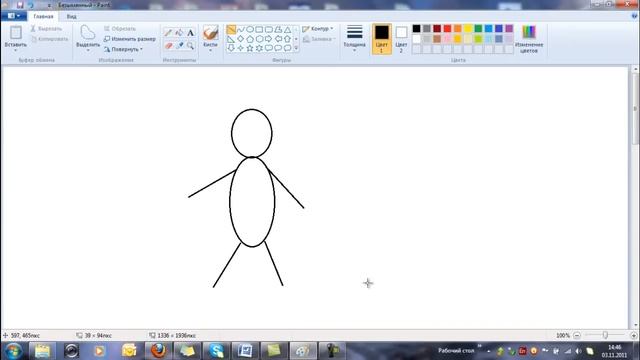Activate Color 1 (Цвет 1) selector
Screen dimensions: 640x360
(382, 39)
